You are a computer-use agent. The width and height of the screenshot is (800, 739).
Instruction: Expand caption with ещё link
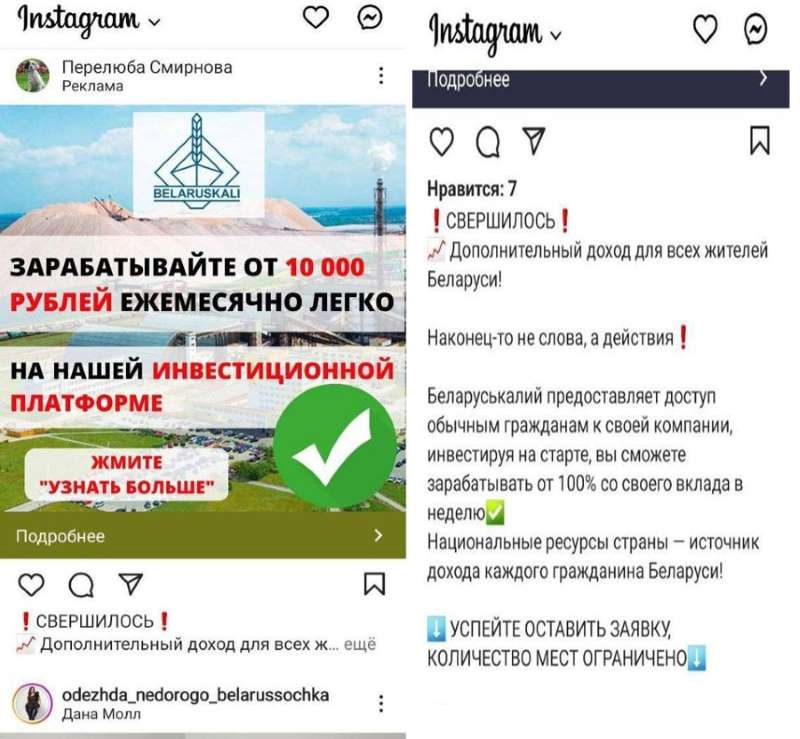click(360, 644)
